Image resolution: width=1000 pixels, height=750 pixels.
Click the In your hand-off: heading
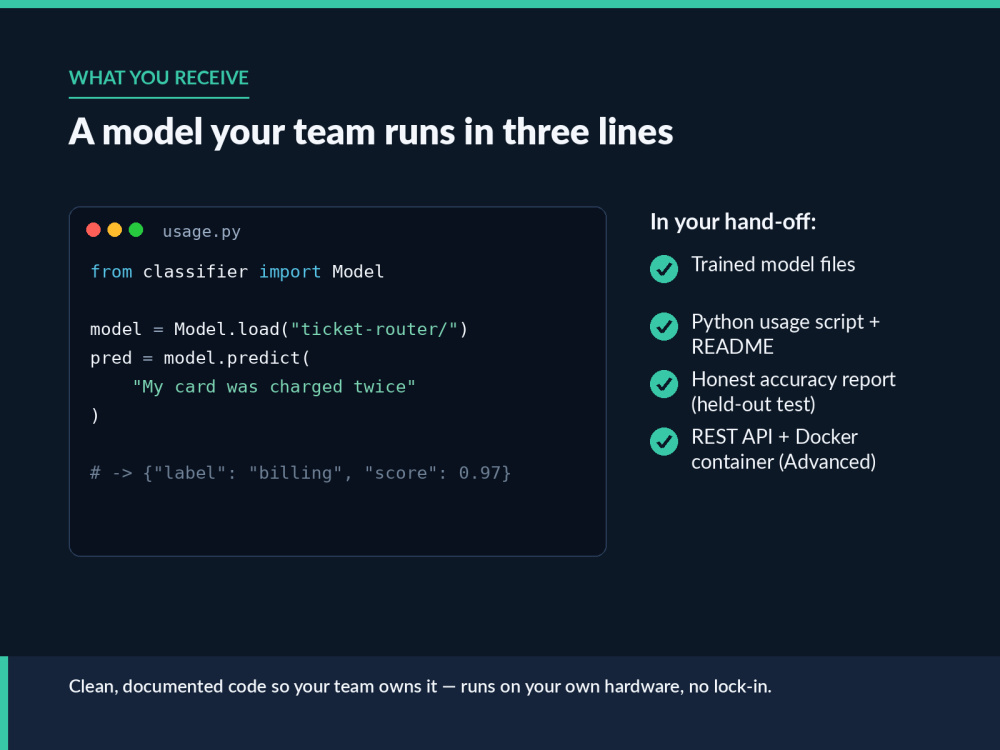pos(733,222)
